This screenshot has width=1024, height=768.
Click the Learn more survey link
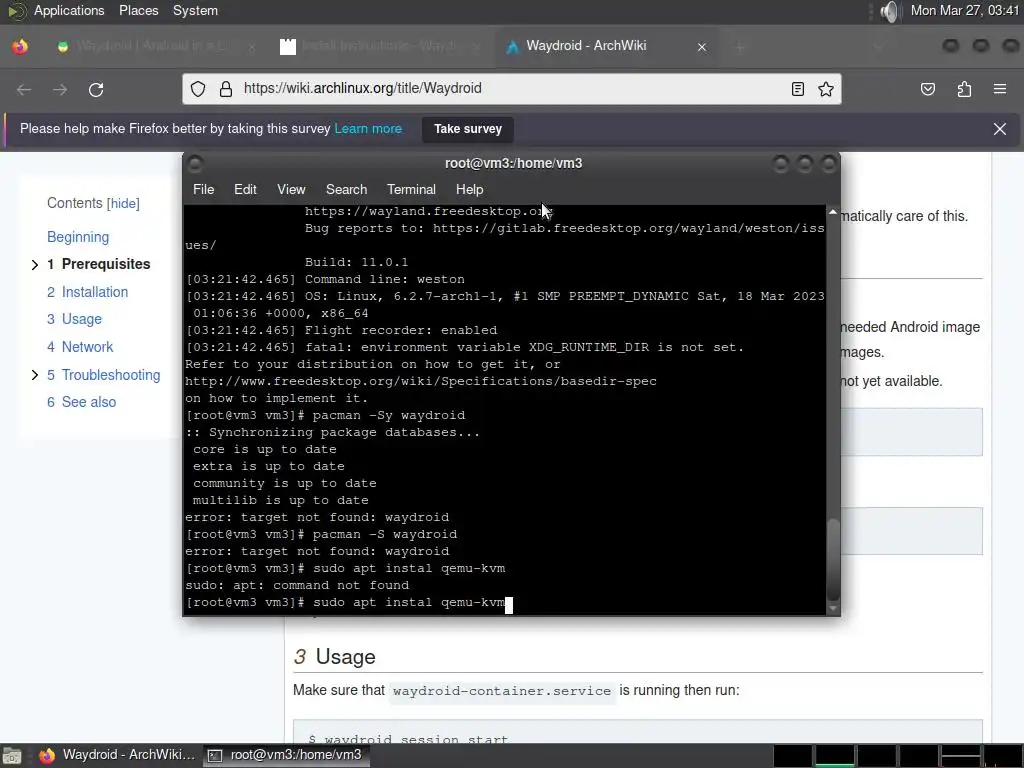pyautogui.click(x=368, y=129)
